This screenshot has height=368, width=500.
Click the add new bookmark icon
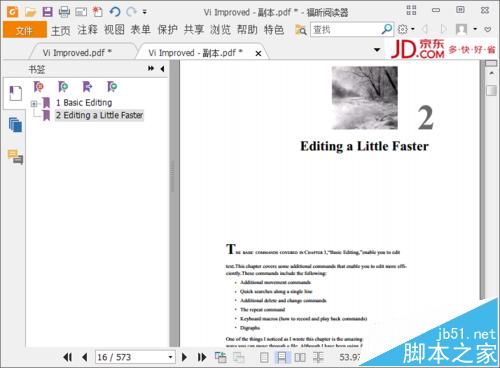tap(39, 87)
